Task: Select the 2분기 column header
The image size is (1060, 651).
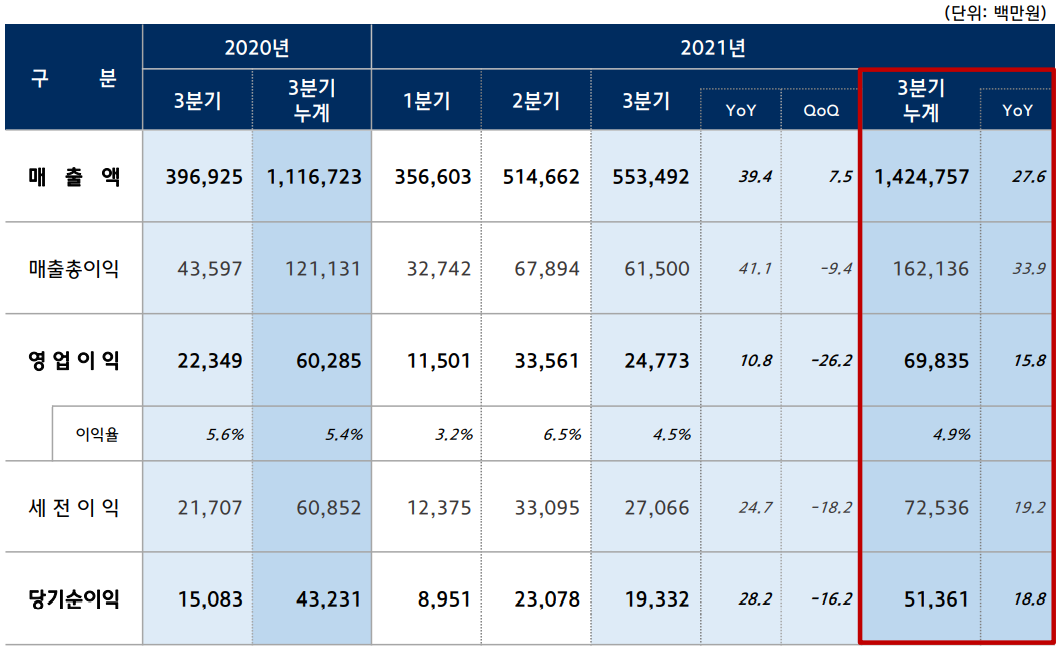Action: 535,100
